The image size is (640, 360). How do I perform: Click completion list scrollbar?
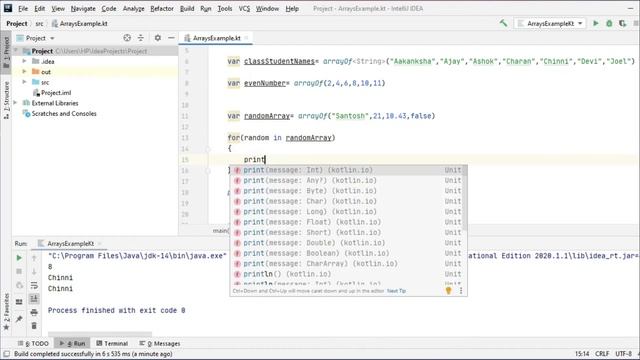465,198
